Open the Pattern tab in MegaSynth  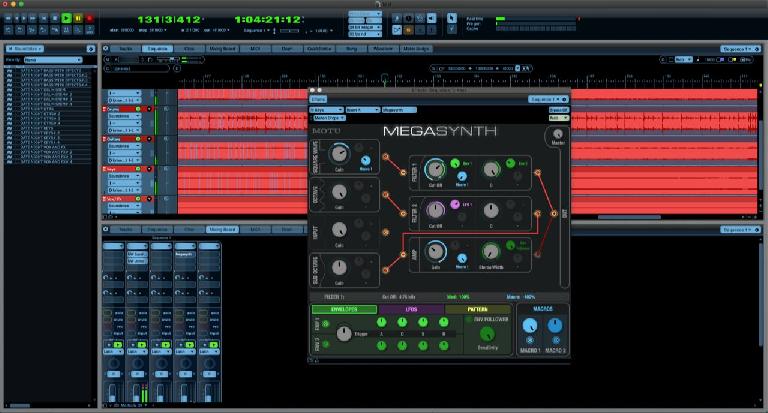478,310
